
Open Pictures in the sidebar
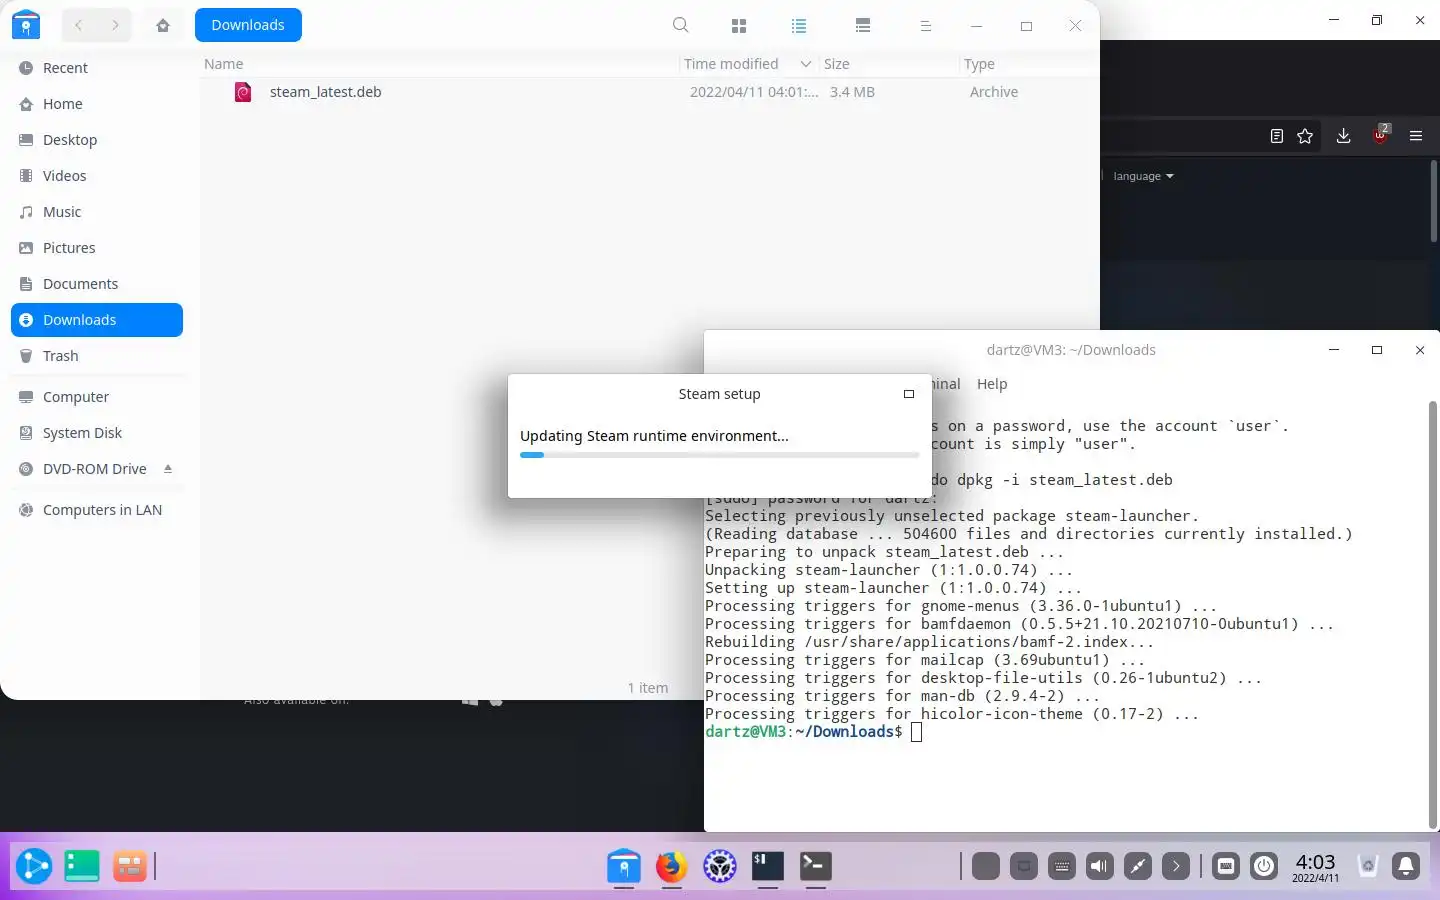[97, 248]
